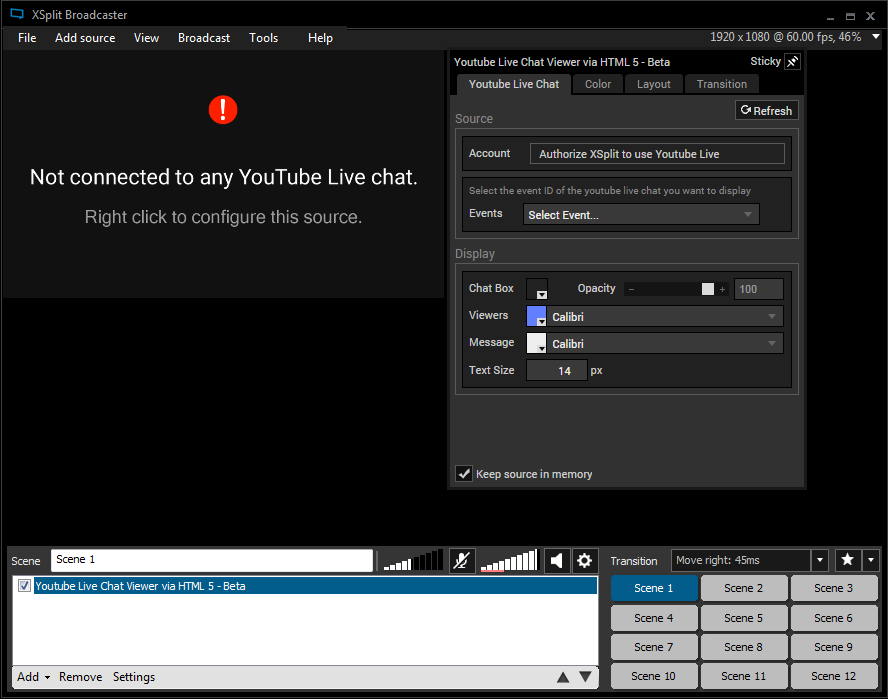Open the Help menu
888x699 pixels.
tap(320, 38)
